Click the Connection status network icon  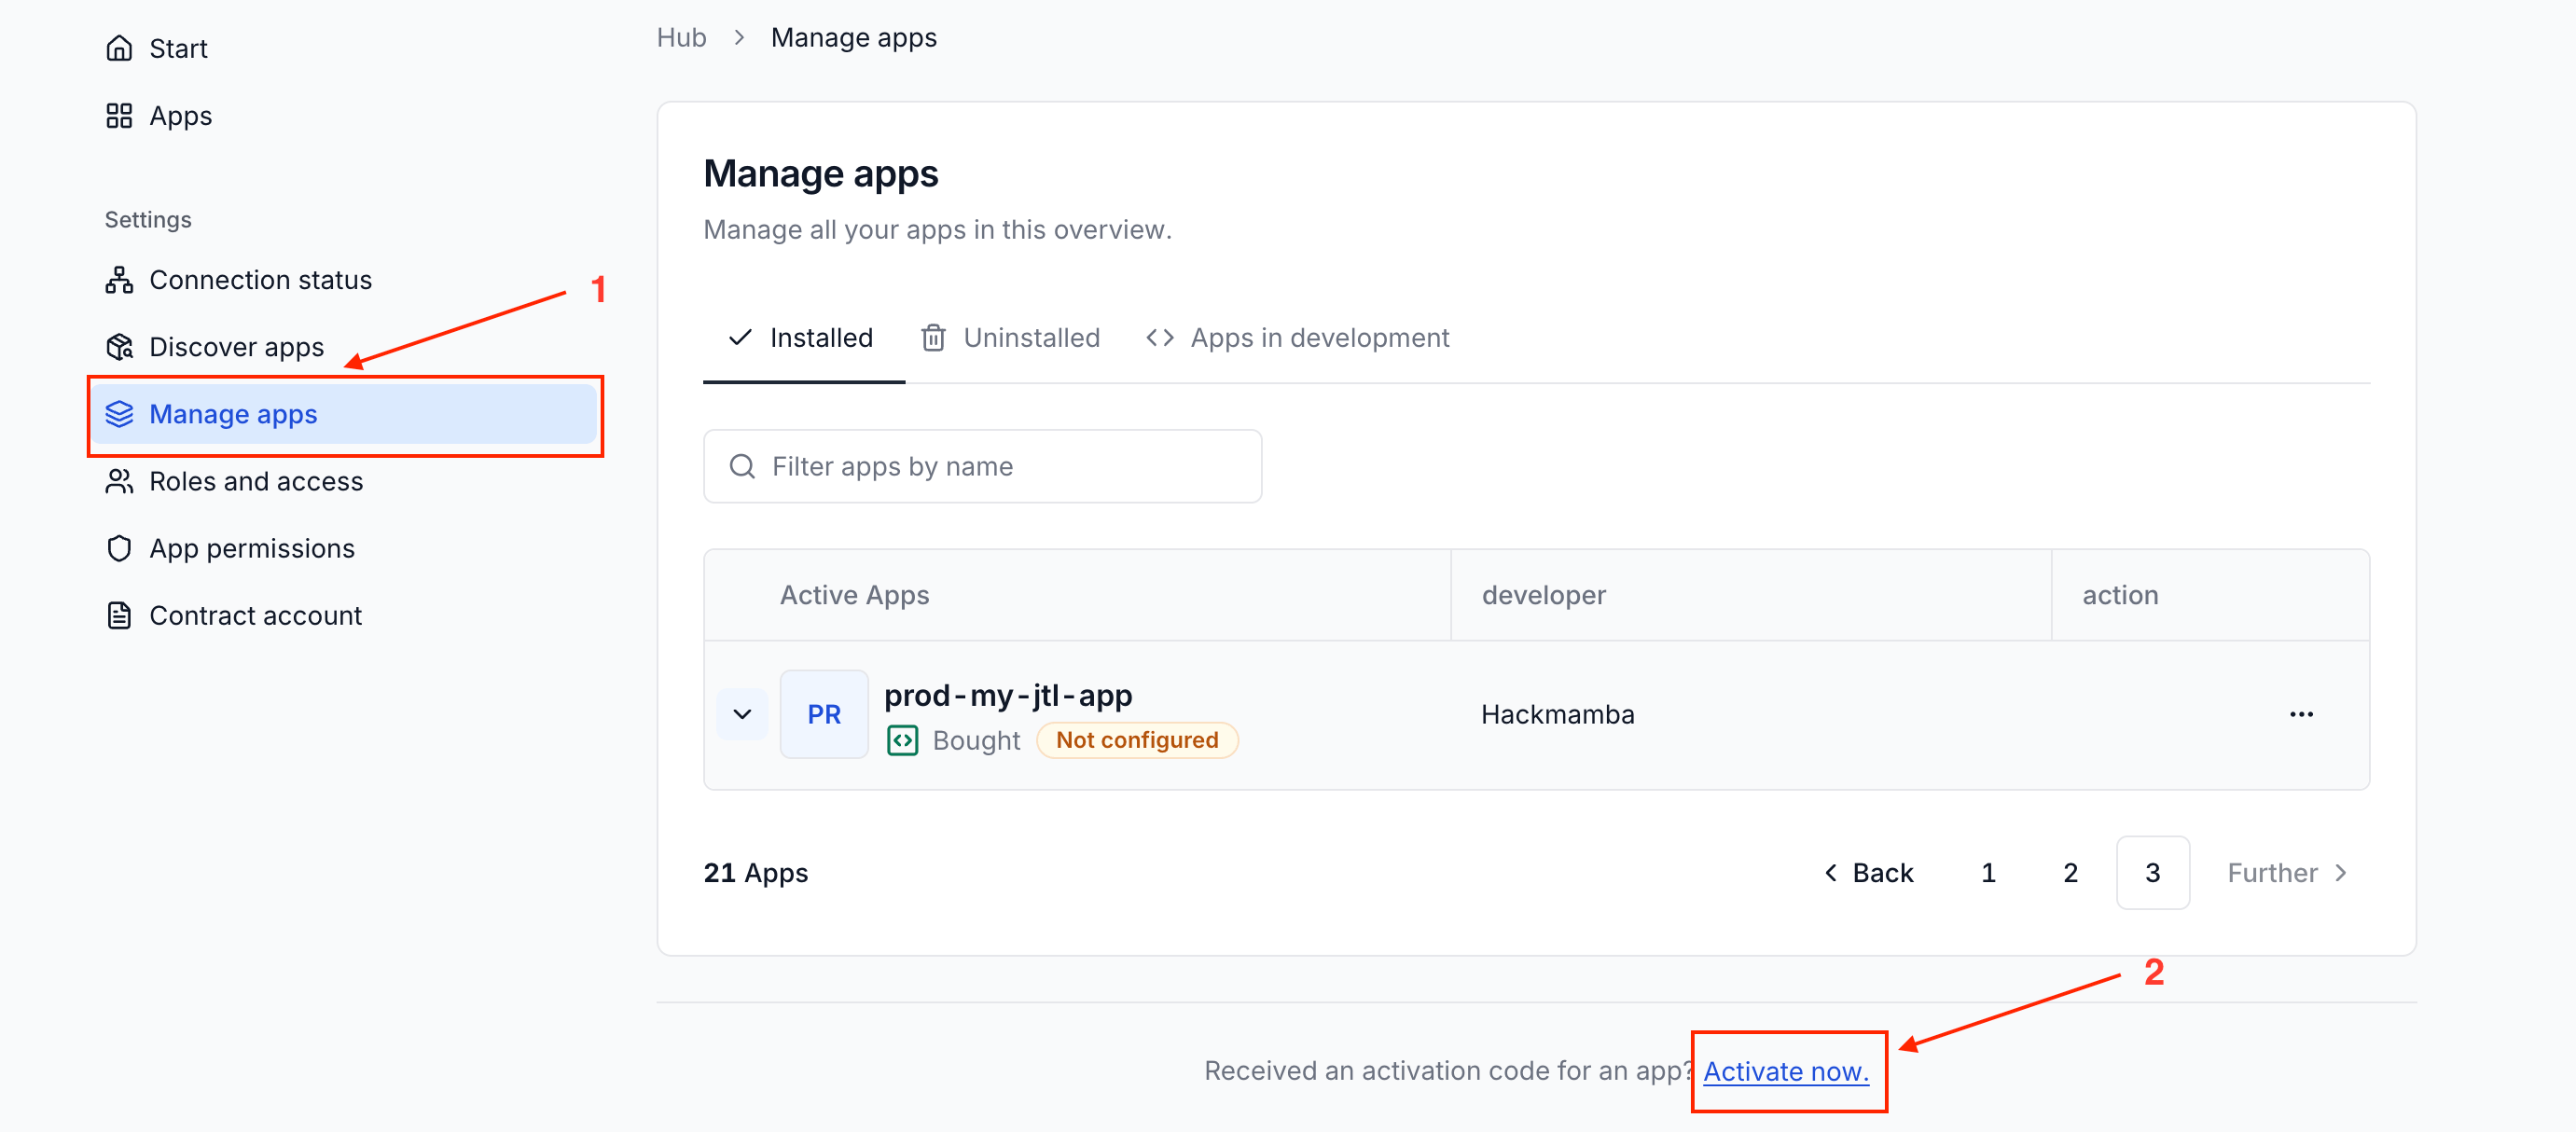coord(119,280)
